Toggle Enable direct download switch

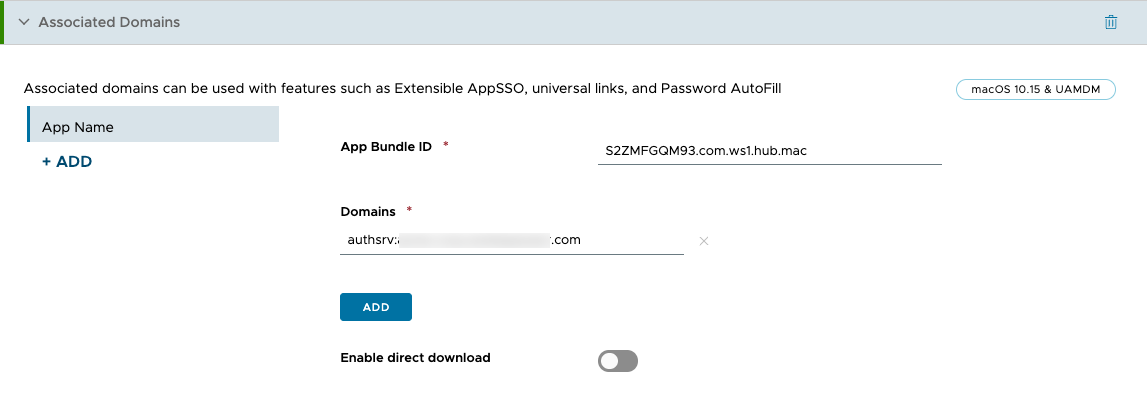pos(617,361)
